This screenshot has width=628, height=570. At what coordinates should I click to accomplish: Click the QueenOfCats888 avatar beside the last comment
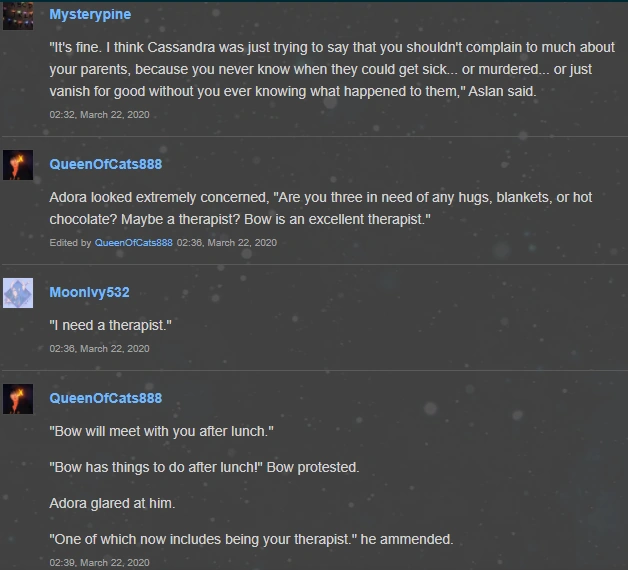click(18, 399)
